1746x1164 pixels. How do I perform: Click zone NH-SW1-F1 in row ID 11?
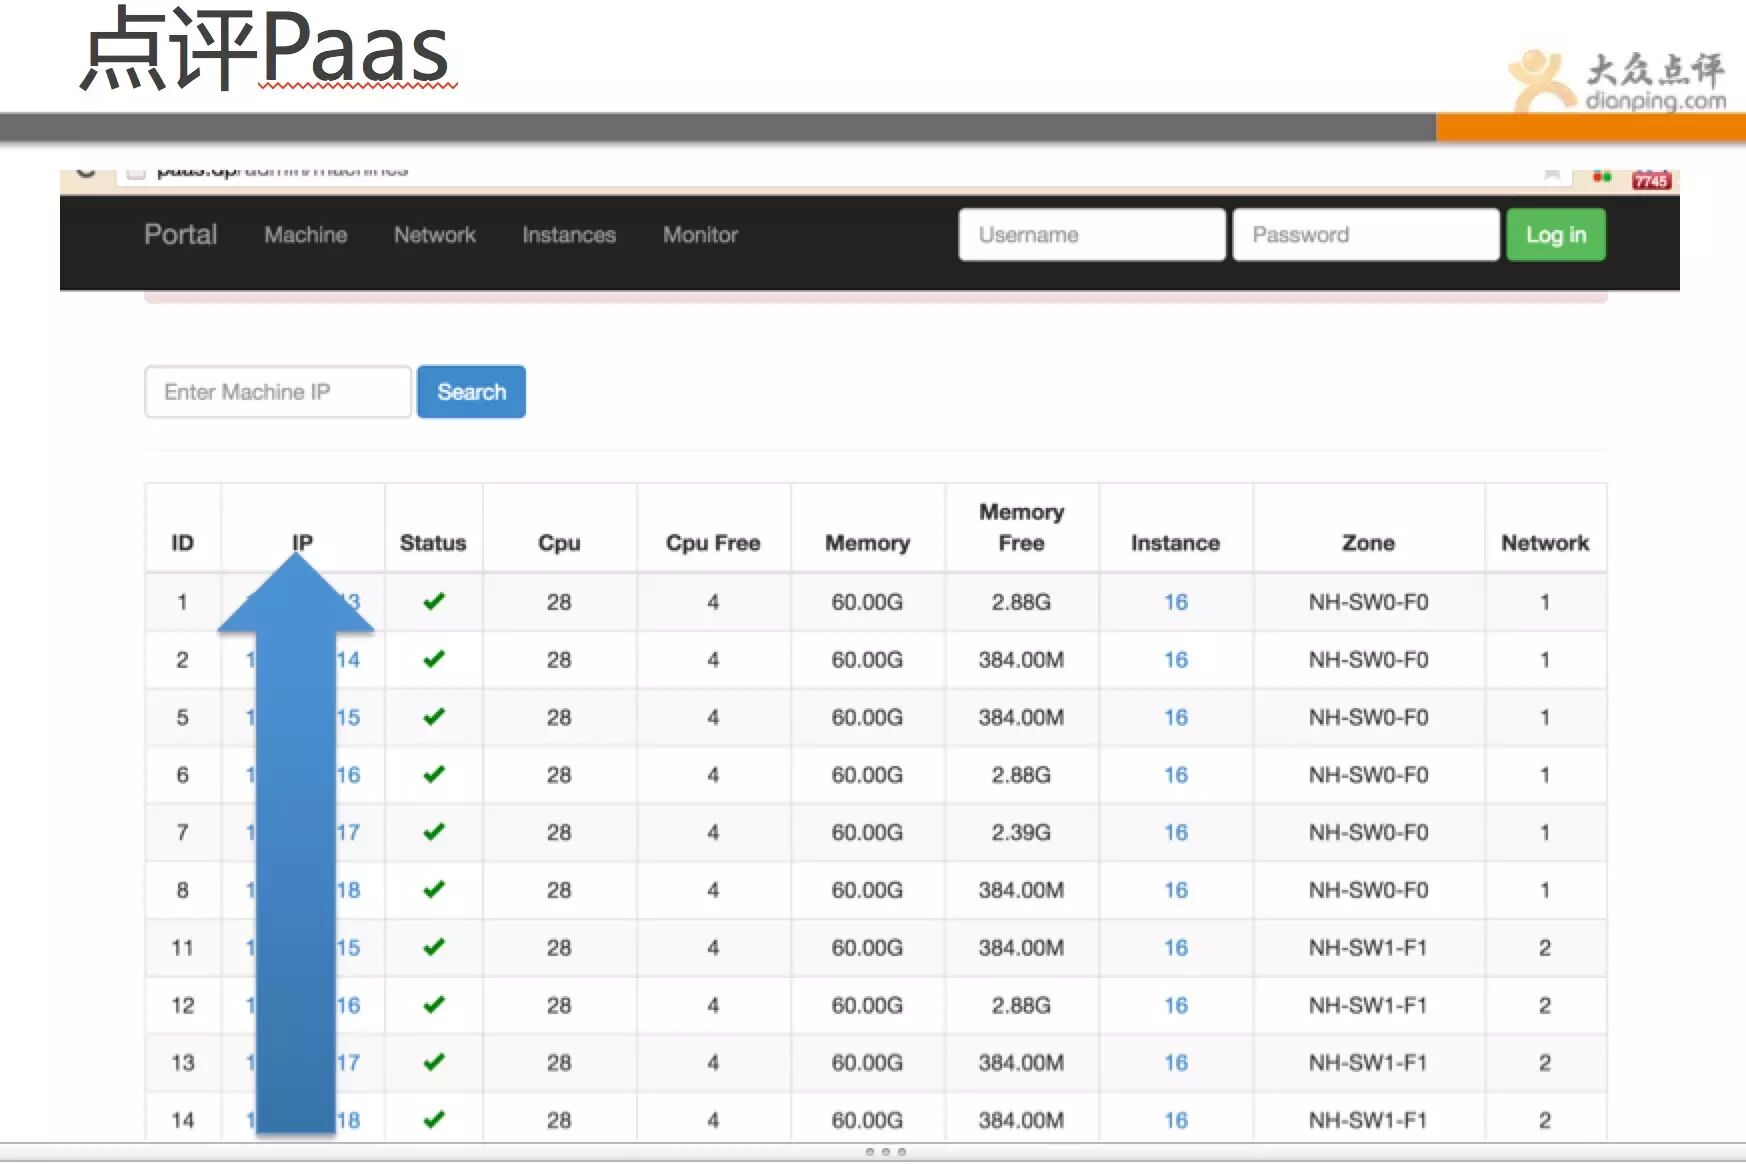pyautogui.click(x=1368, y=947)
